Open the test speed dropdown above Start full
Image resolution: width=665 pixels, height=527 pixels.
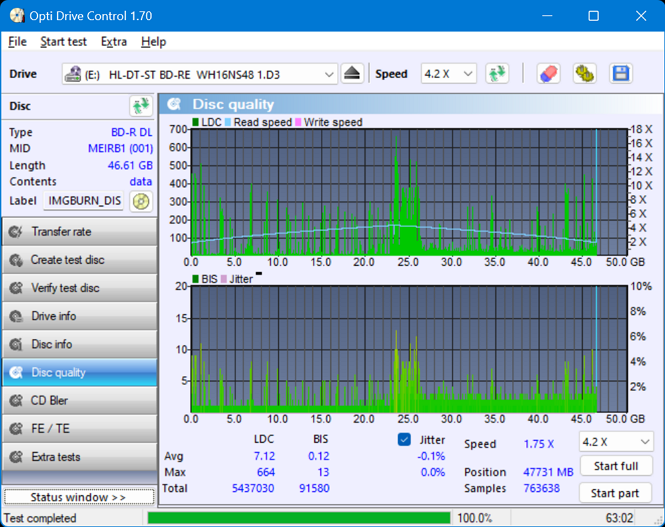pyautogui.click(x=616, y=442)
